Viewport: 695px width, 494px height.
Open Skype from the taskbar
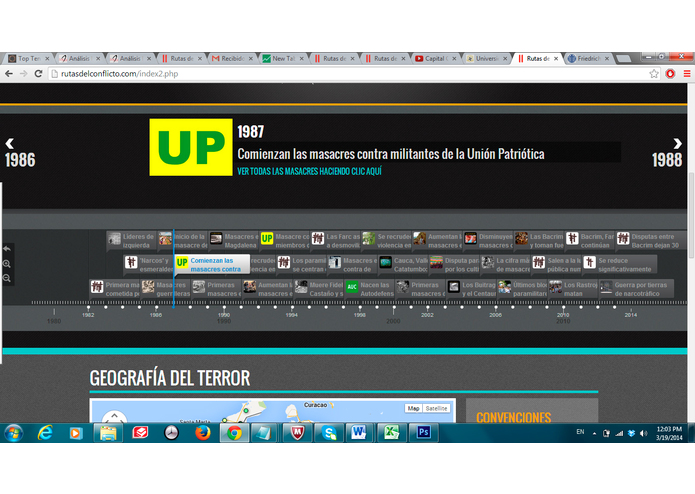pos(329,432)
